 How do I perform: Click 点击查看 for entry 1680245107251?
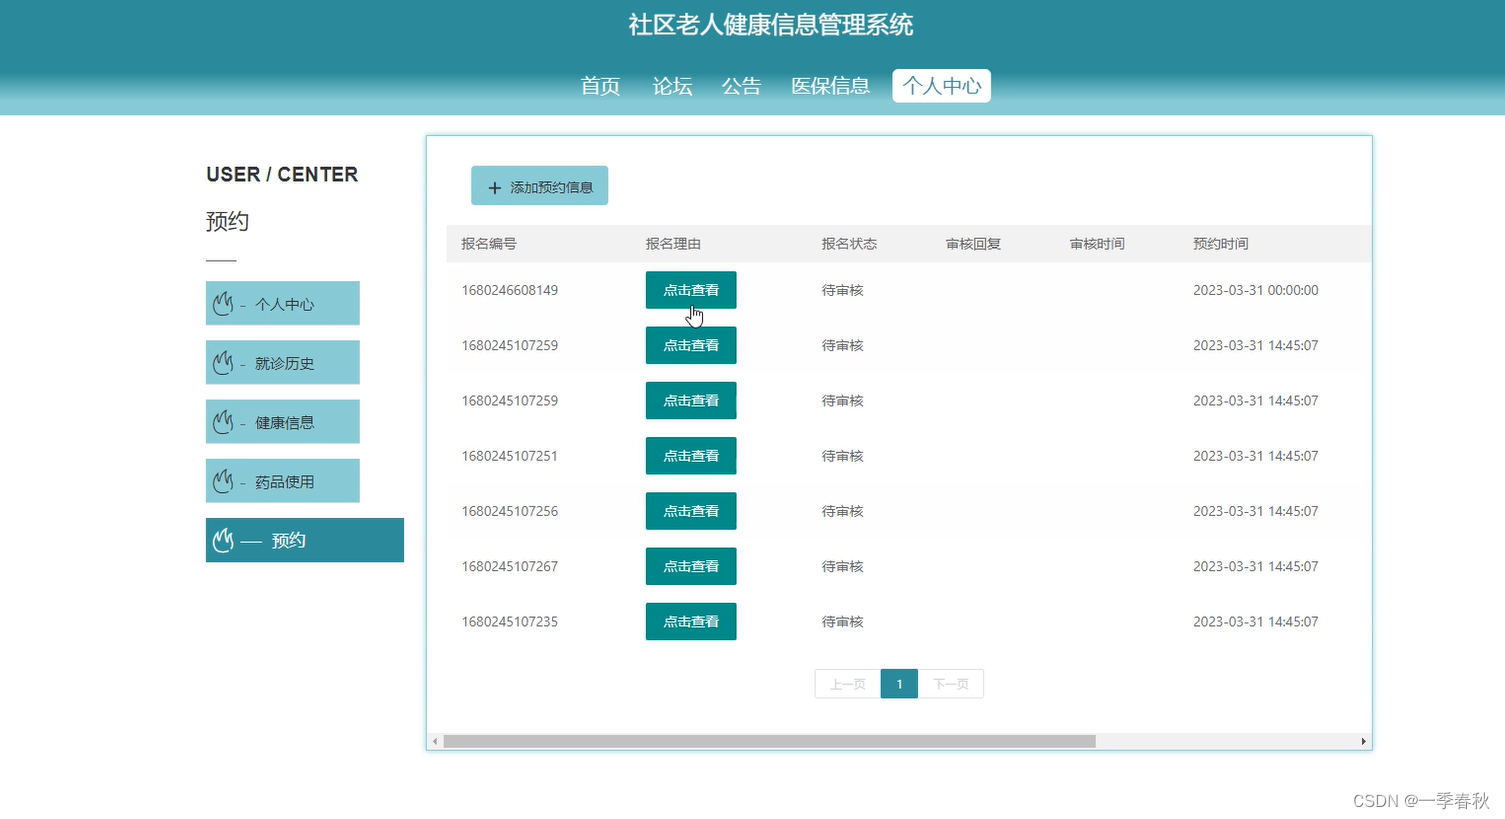[x=691, y=456]
